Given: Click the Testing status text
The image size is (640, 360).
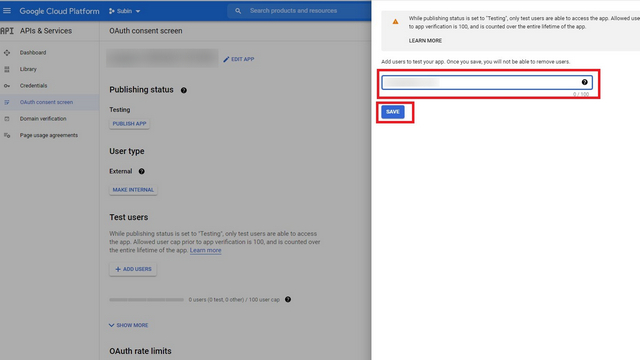Looking at the screenshot, I should [x=120, y=110].
